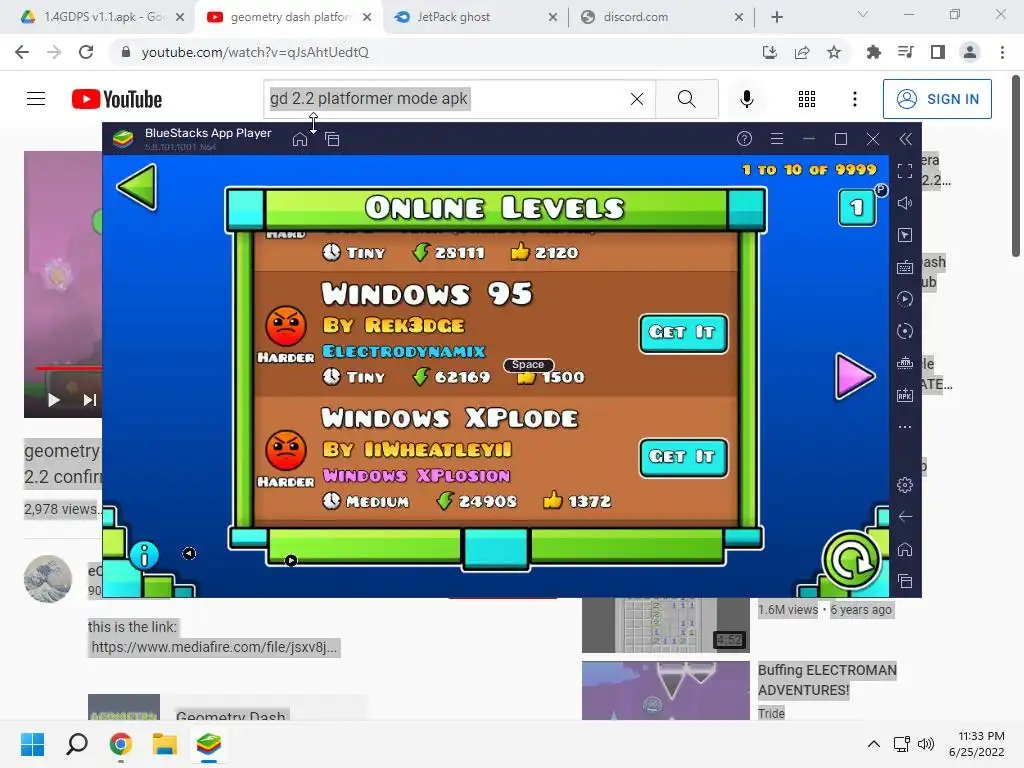Go to next page with pink arrow

[854, 376]
